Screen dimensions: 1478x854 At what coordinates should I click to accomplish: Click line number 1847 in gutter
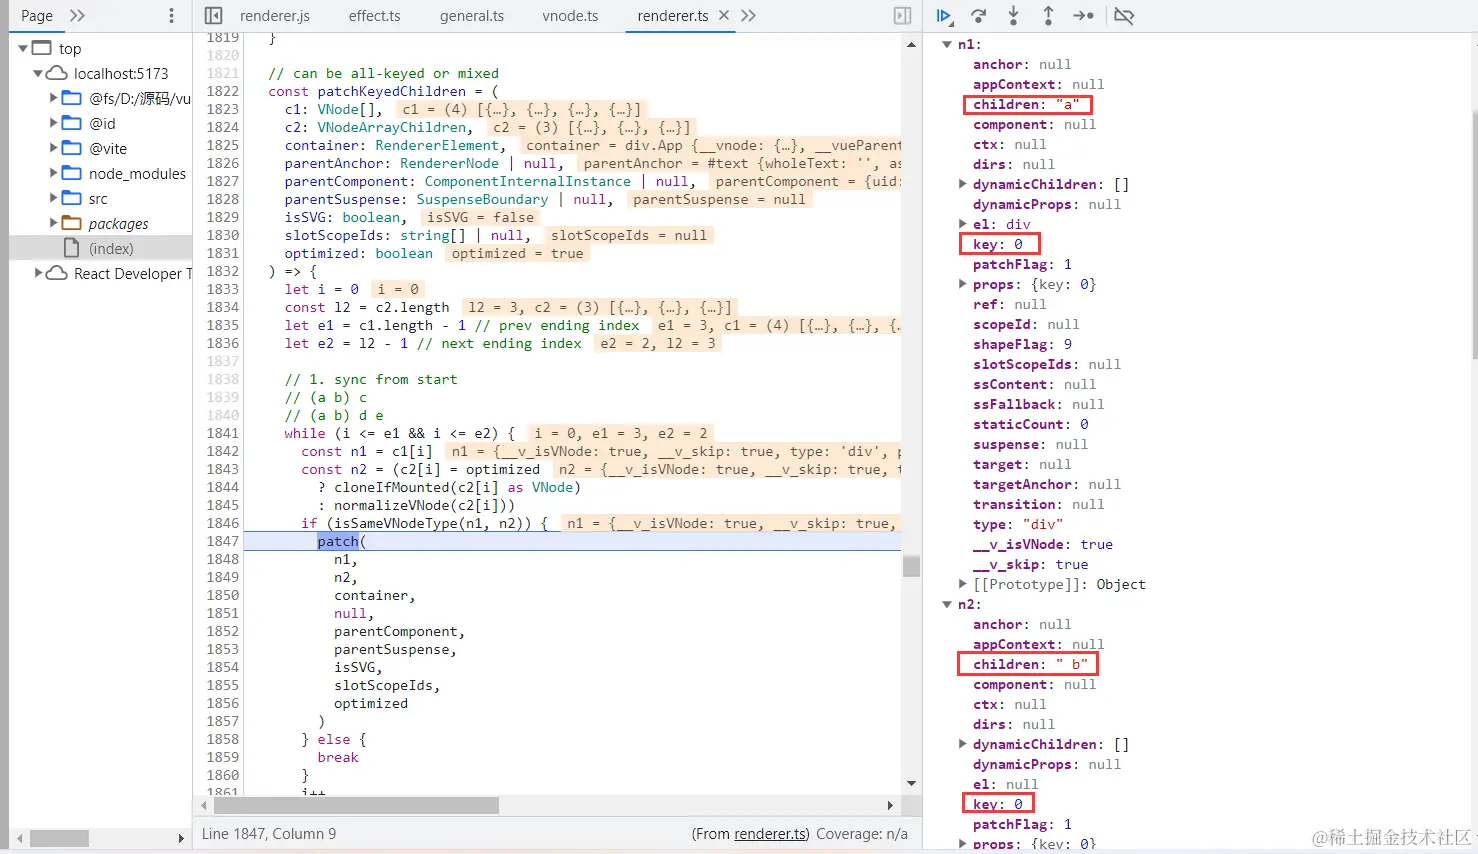[x=222, y=541]
